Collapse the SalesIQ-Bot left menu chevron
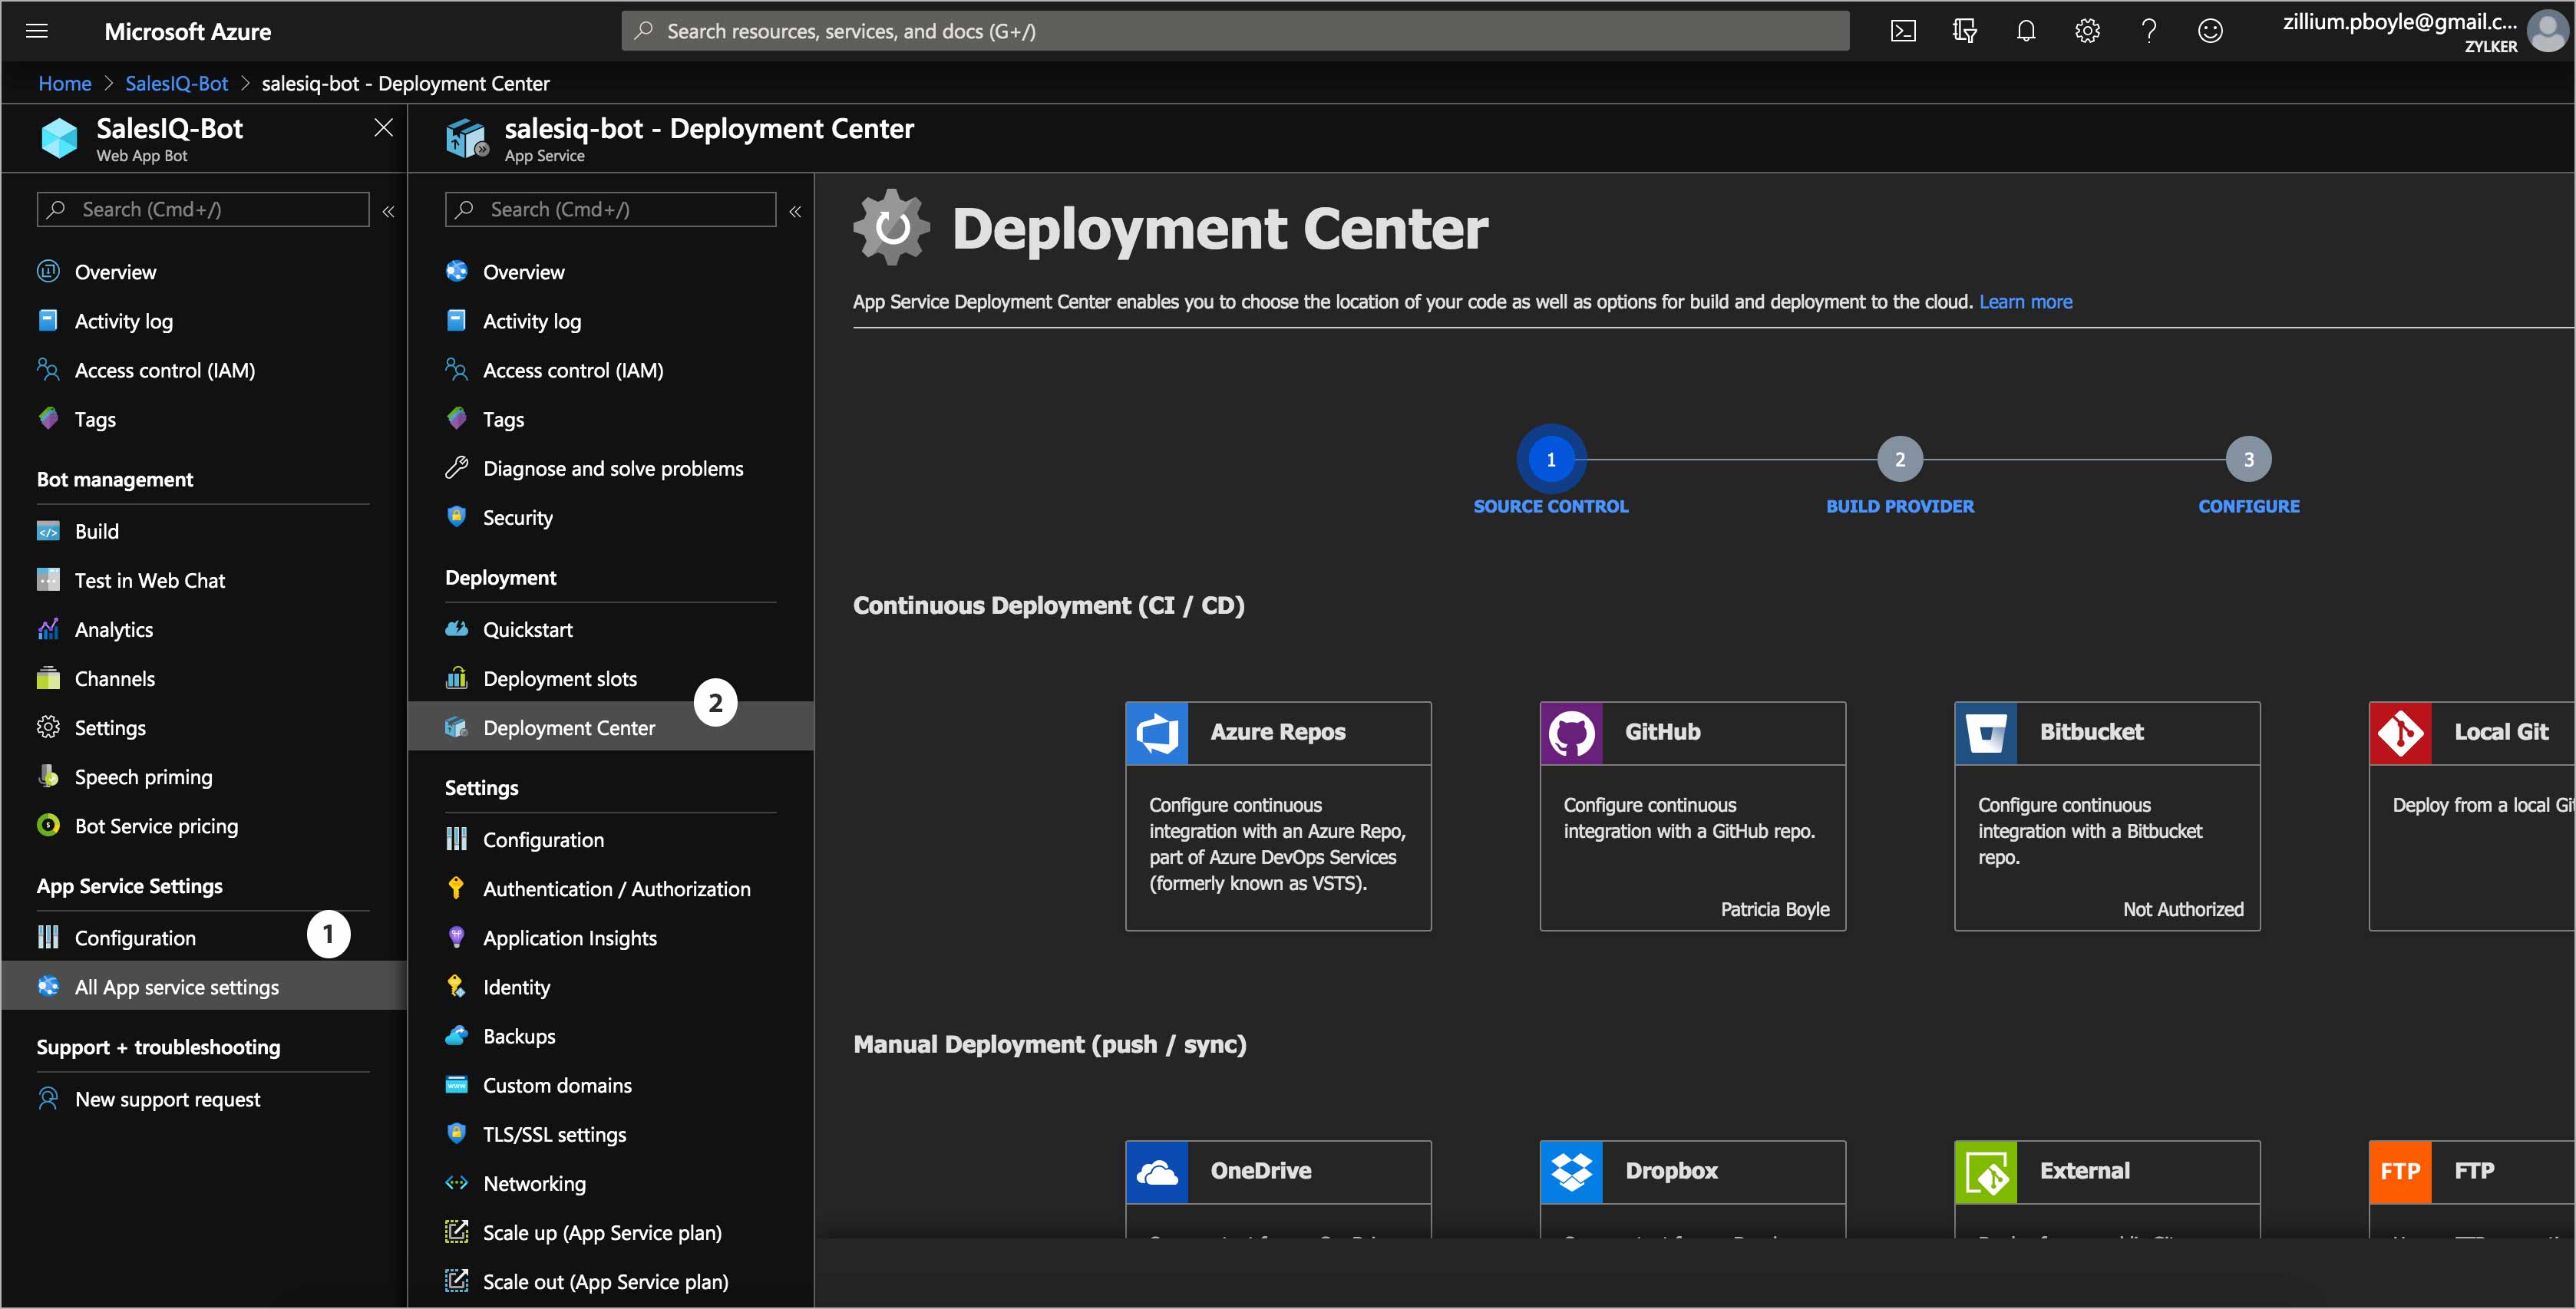Viewport: 2576px width, 1309px height. [x=388, y=211]
